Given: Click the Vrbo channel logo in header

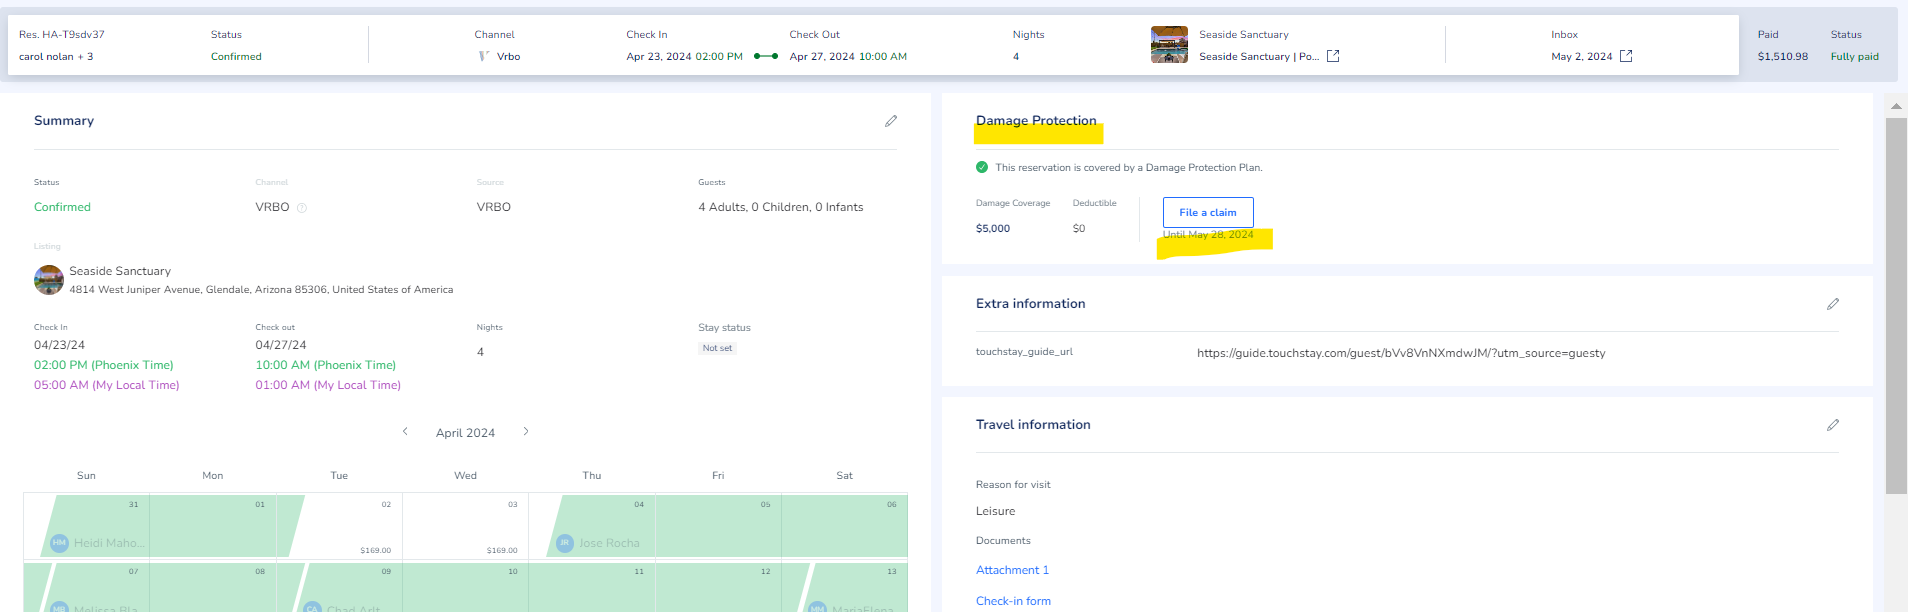Looking at the screenshot, I should click(484, 56).
